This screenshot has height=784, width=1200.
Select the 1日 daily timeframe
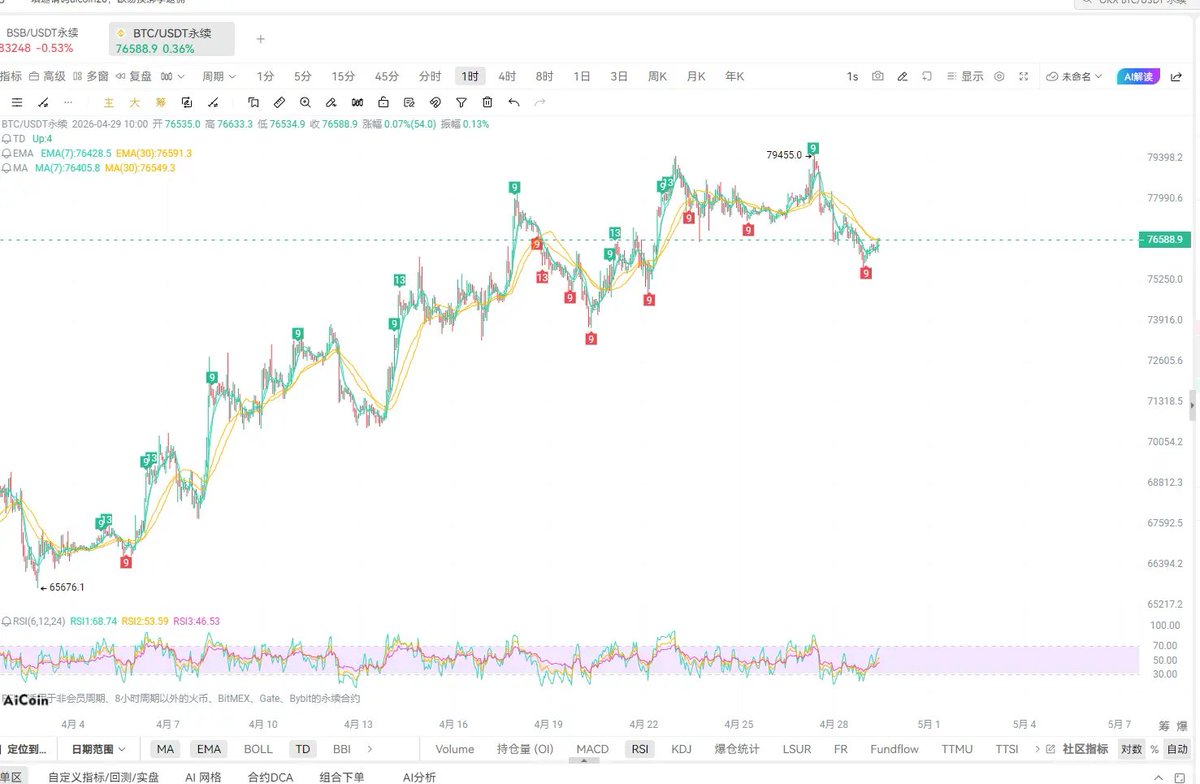click(x=581, y=76)
